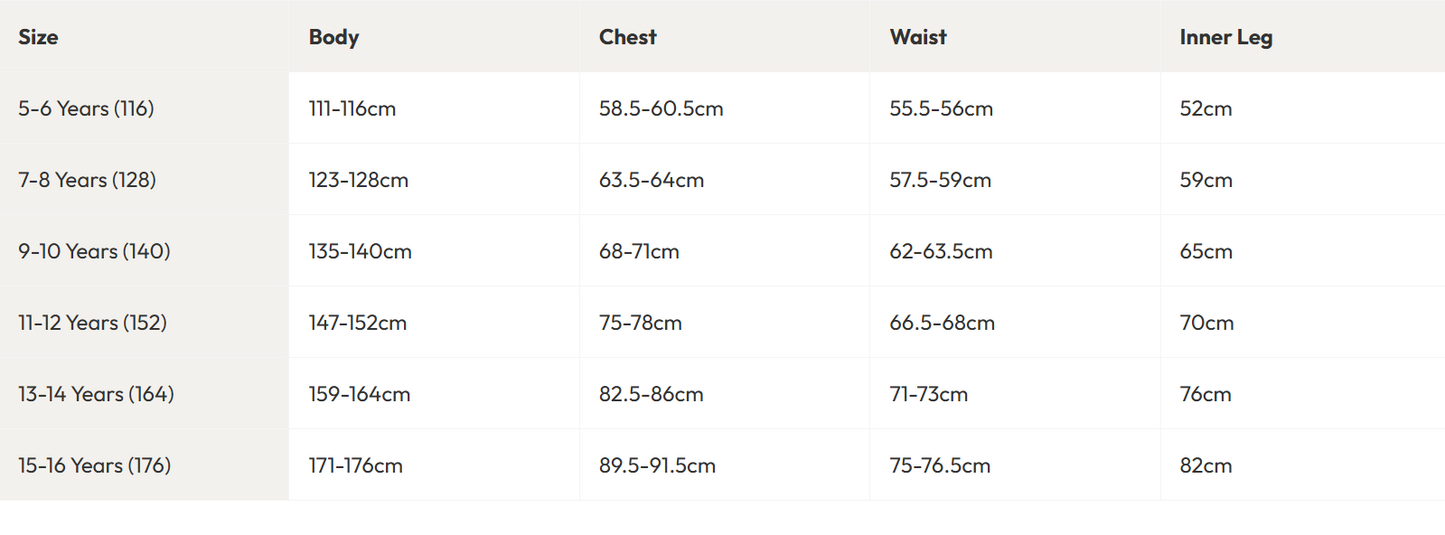Click the 62-63.5cm waist measurement cell
The height and width of the screenshot is (535, 1445).
(941, 251)
